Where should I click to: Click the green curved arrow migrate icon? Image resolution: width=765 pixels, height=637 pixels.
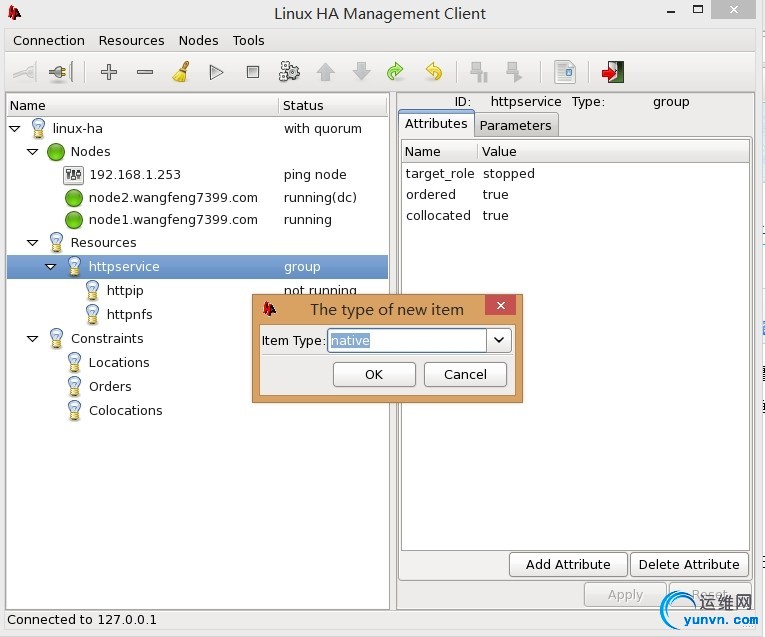point(395,72)
